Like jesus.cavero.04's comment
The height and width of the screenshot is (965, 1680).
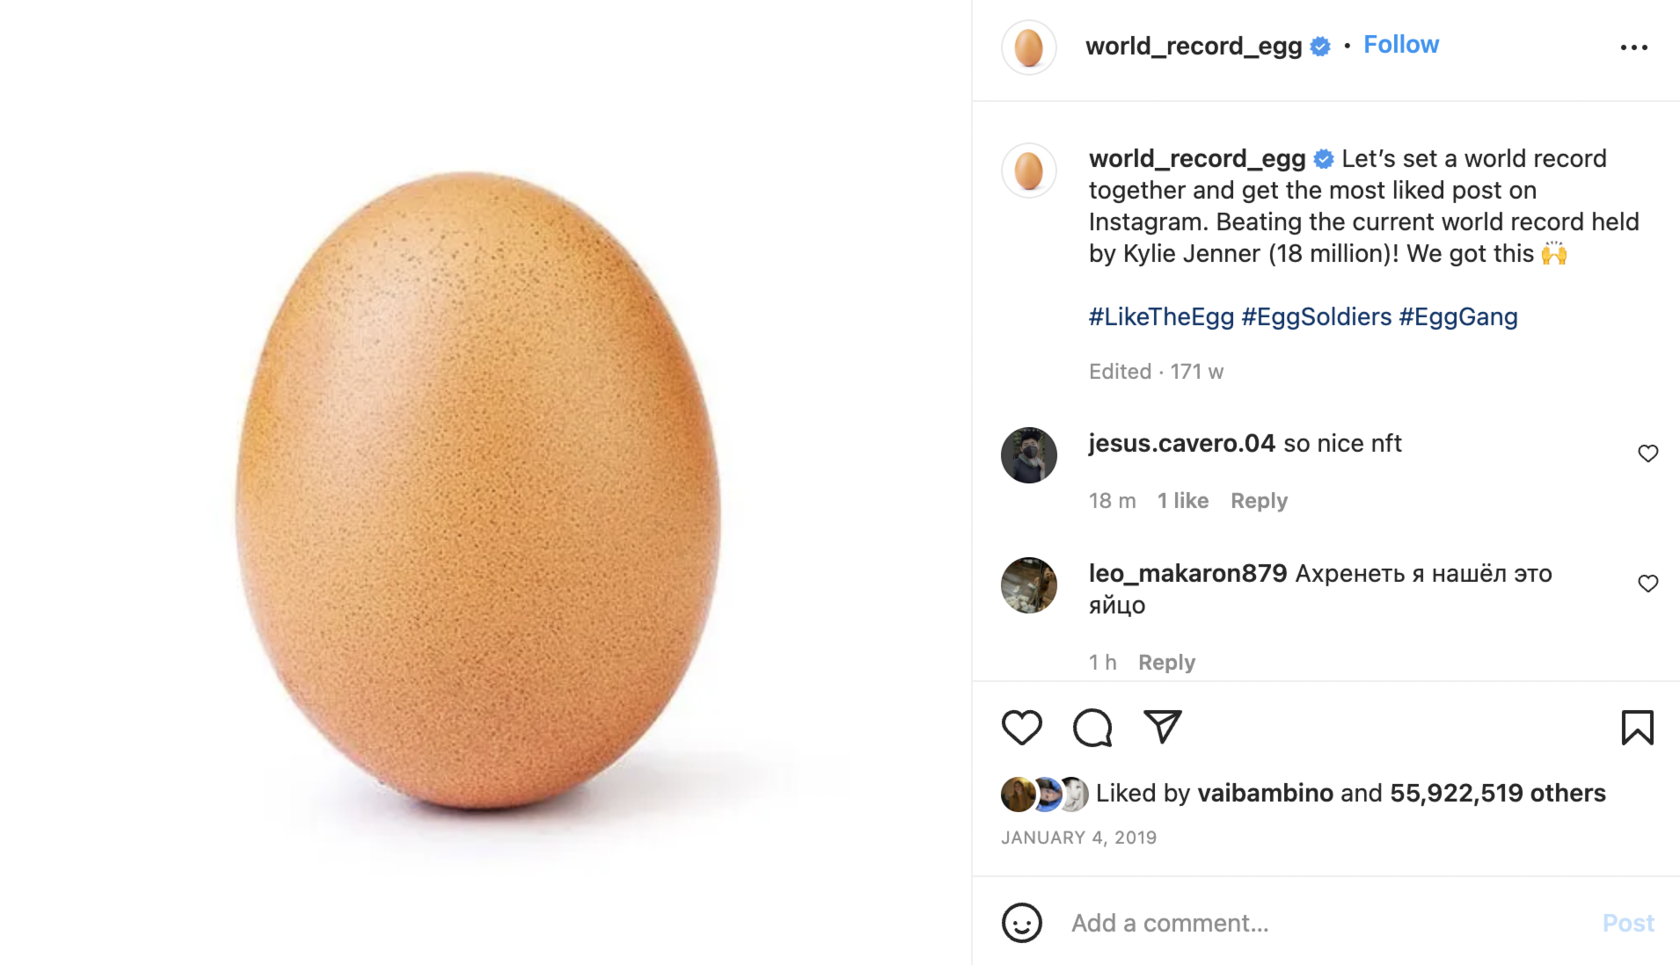tap(1647, 453)
